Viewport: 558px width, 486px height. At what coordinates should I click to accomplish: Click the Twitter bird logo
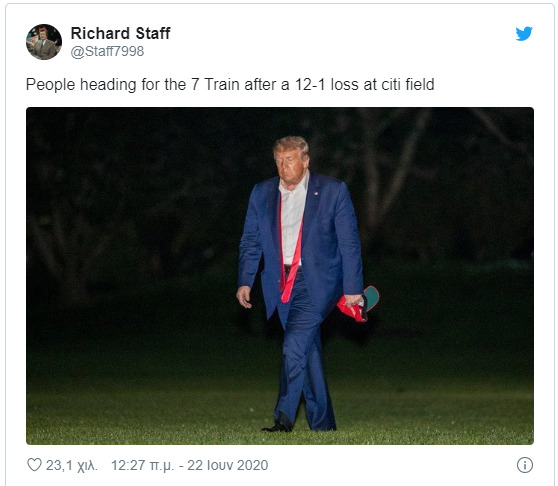click(x=524, y=33)
